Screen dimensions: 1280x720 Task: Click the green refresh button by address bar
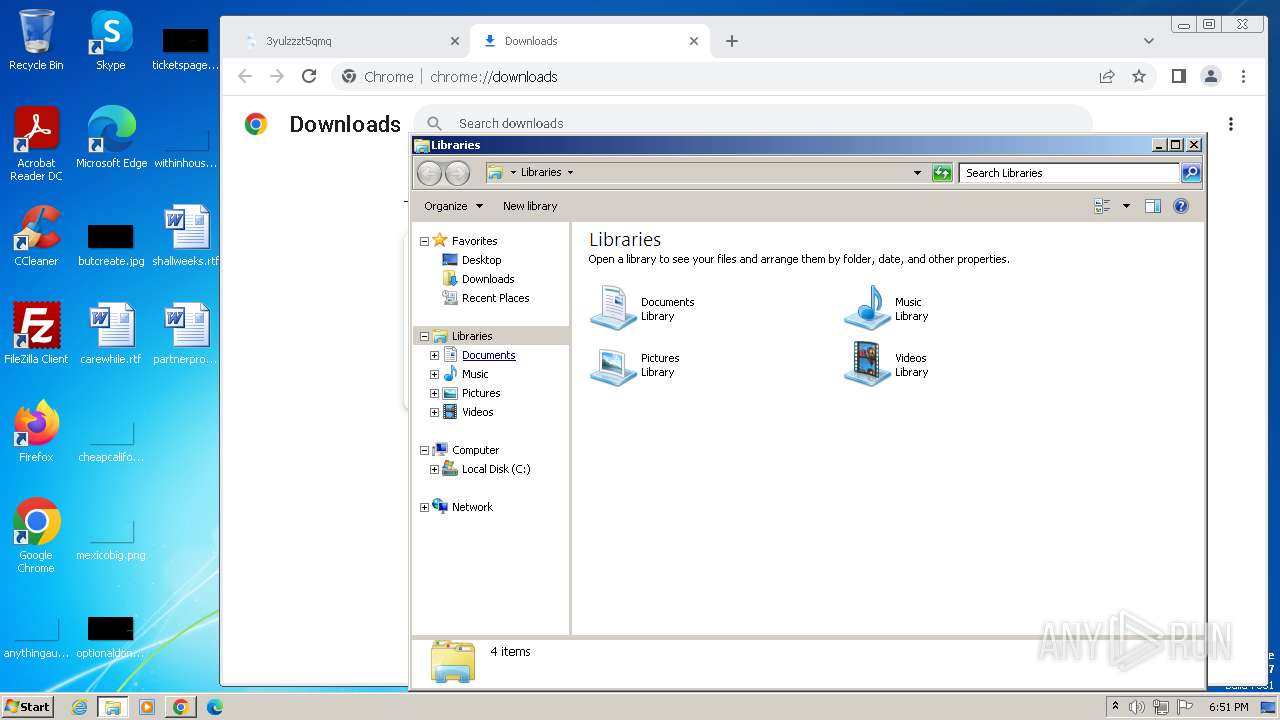942,173
